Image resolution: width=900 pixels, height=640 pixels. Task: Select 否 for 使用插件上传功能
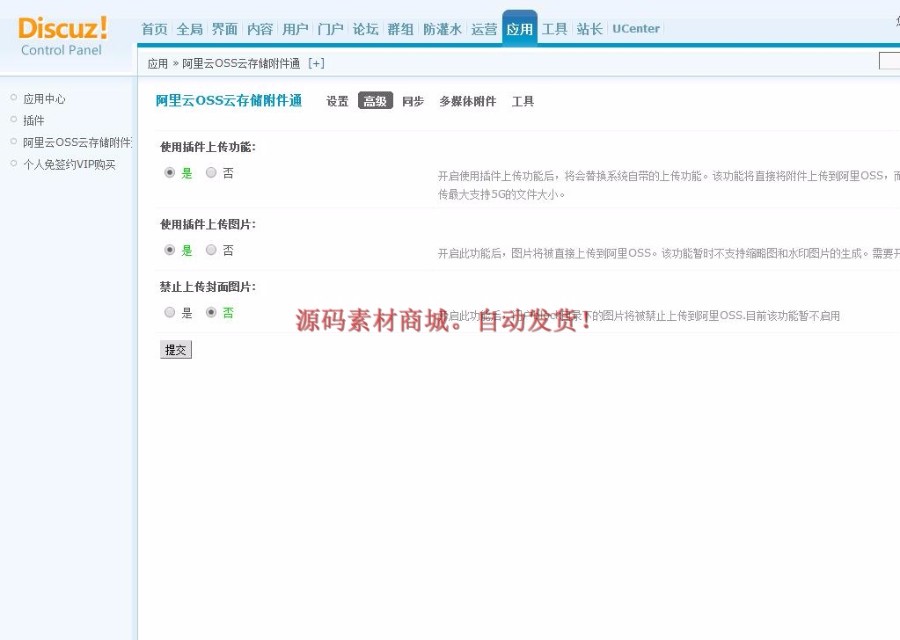(x=211, y=172)
